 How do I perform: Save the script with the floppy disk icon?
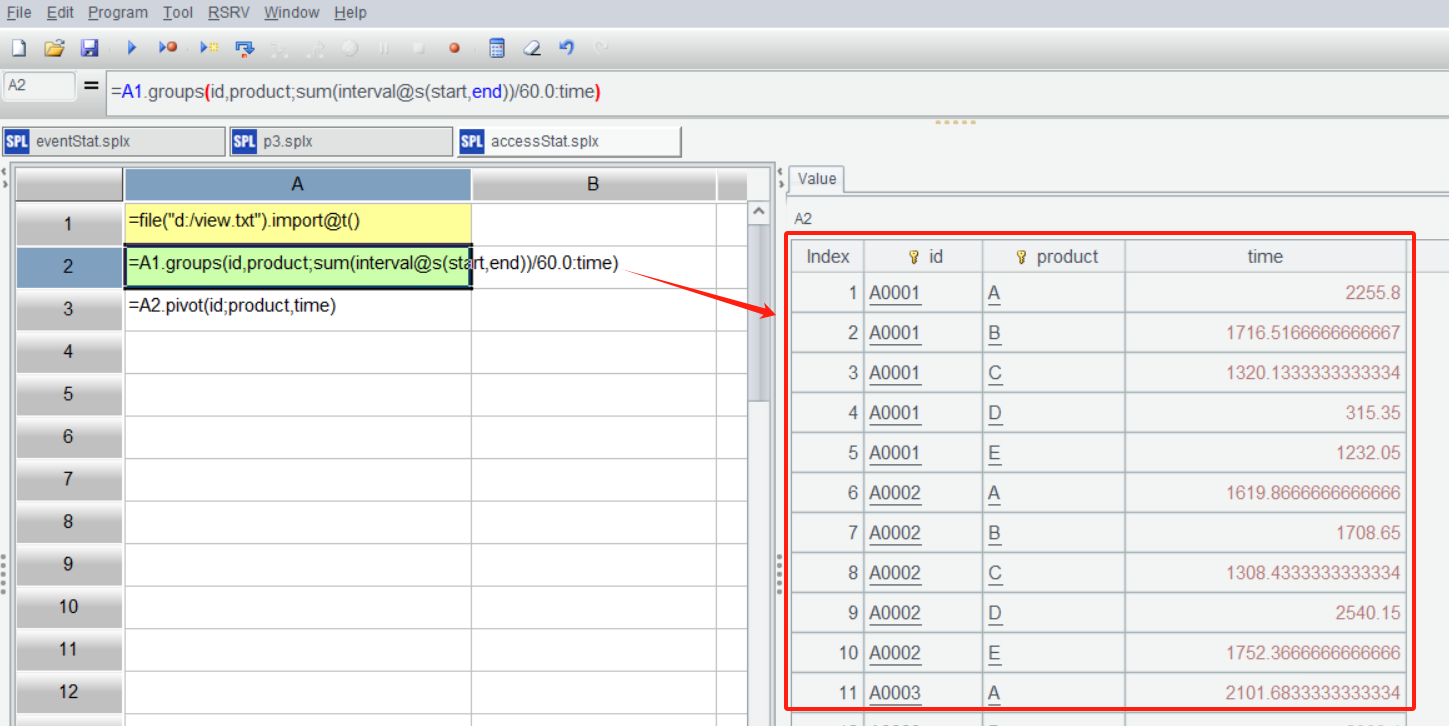pyautogui.click(x=89, y=48)
